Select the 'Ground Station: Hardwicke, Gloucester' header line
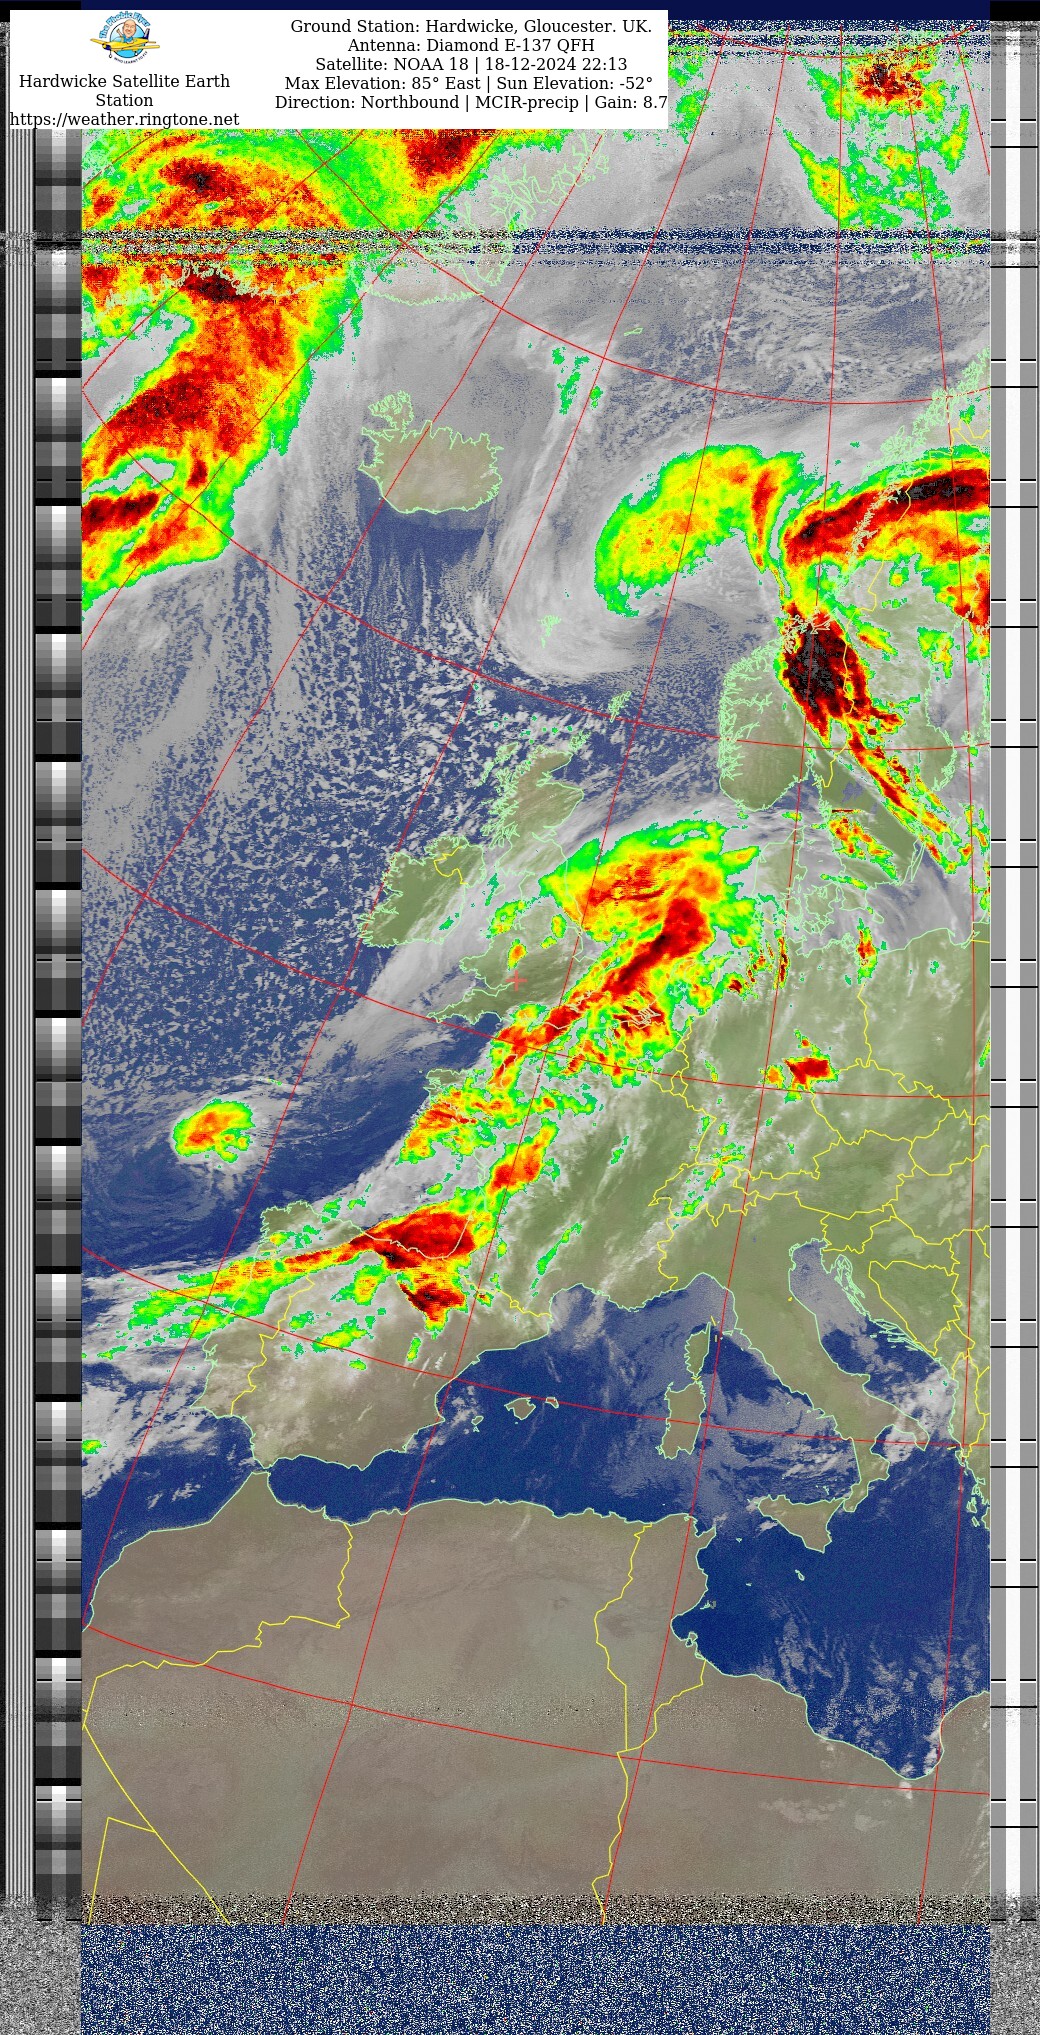The image size is (1040, 2035). pos(470,26)
